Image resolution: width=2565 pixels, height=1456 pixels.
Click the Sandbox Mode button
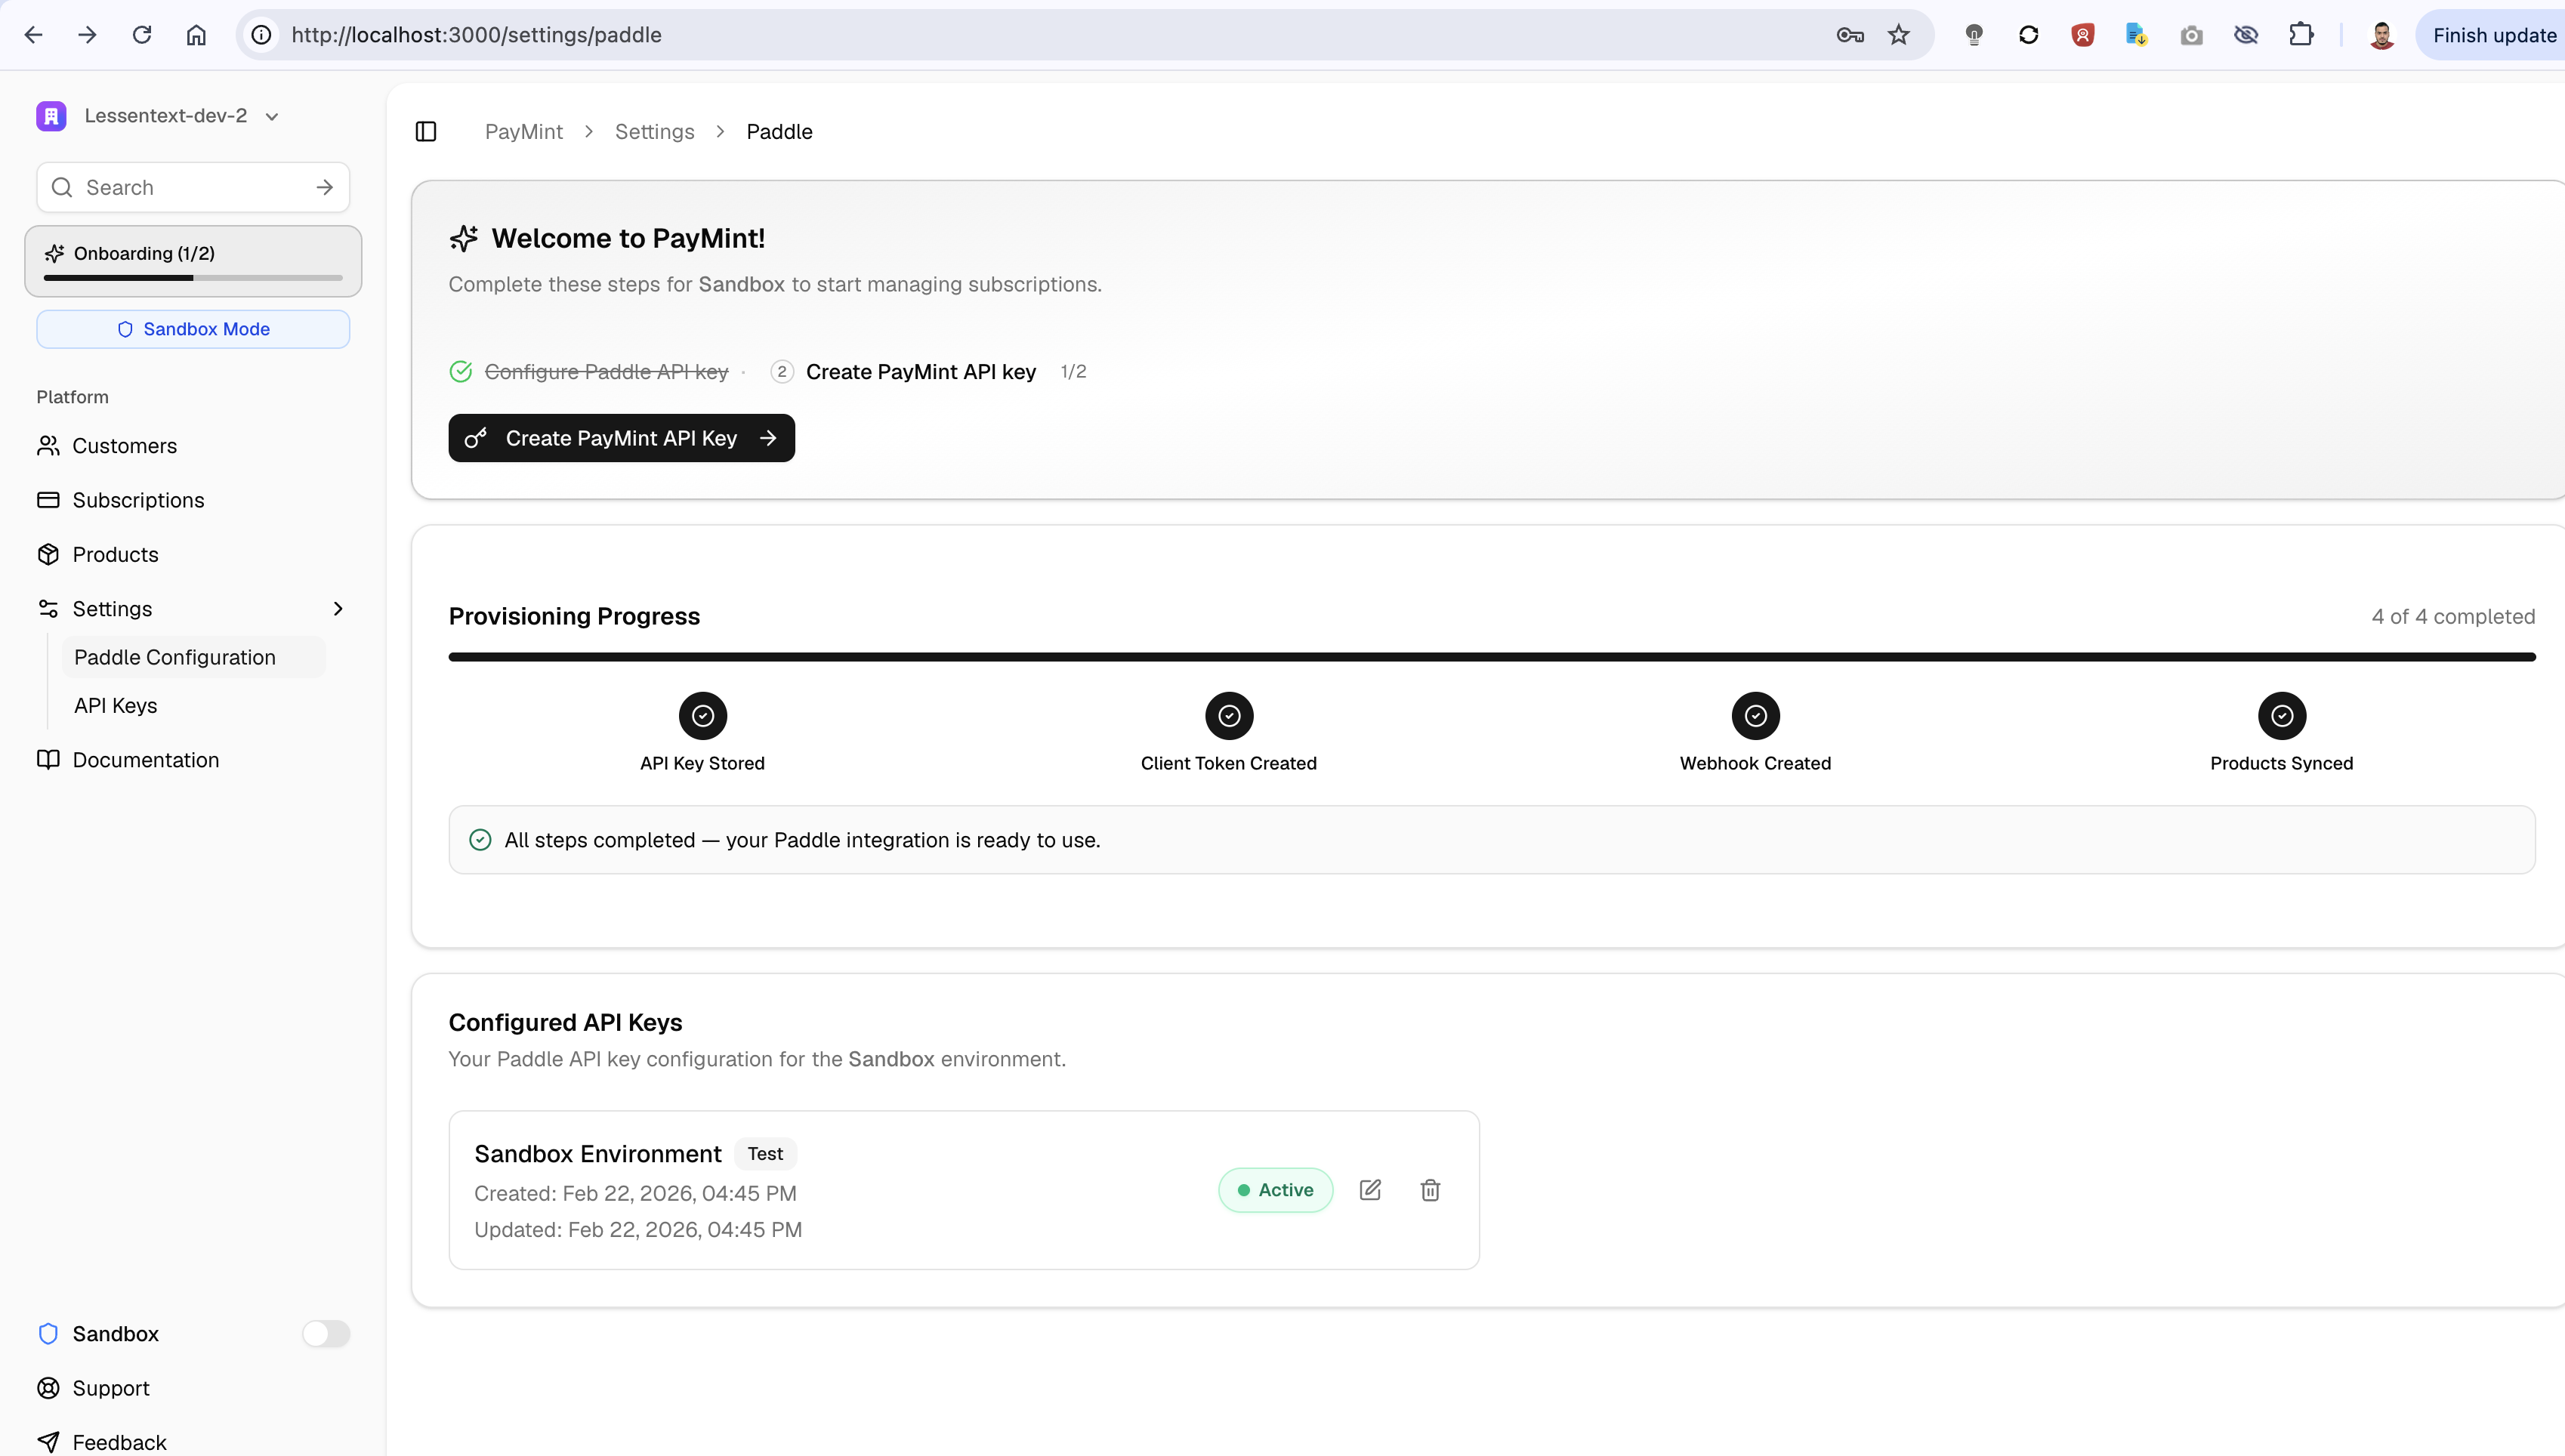[x=192, y=329]
